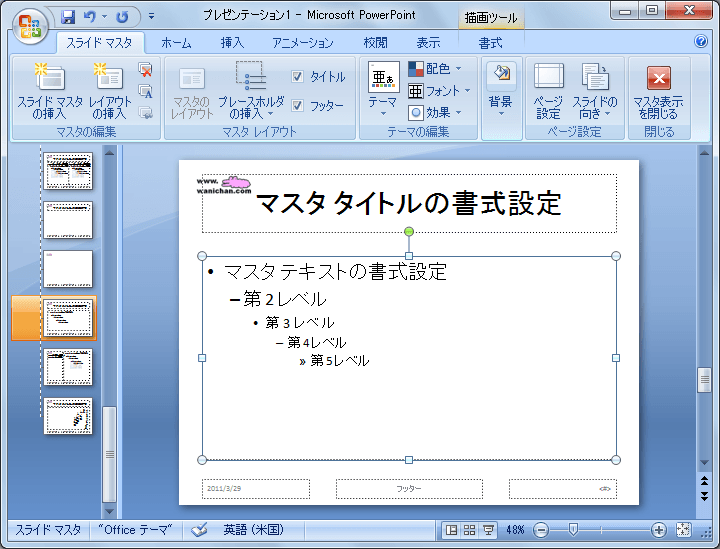Select the スライド マスタ tab
The image size is (720, 549).
tap(99, 43)
